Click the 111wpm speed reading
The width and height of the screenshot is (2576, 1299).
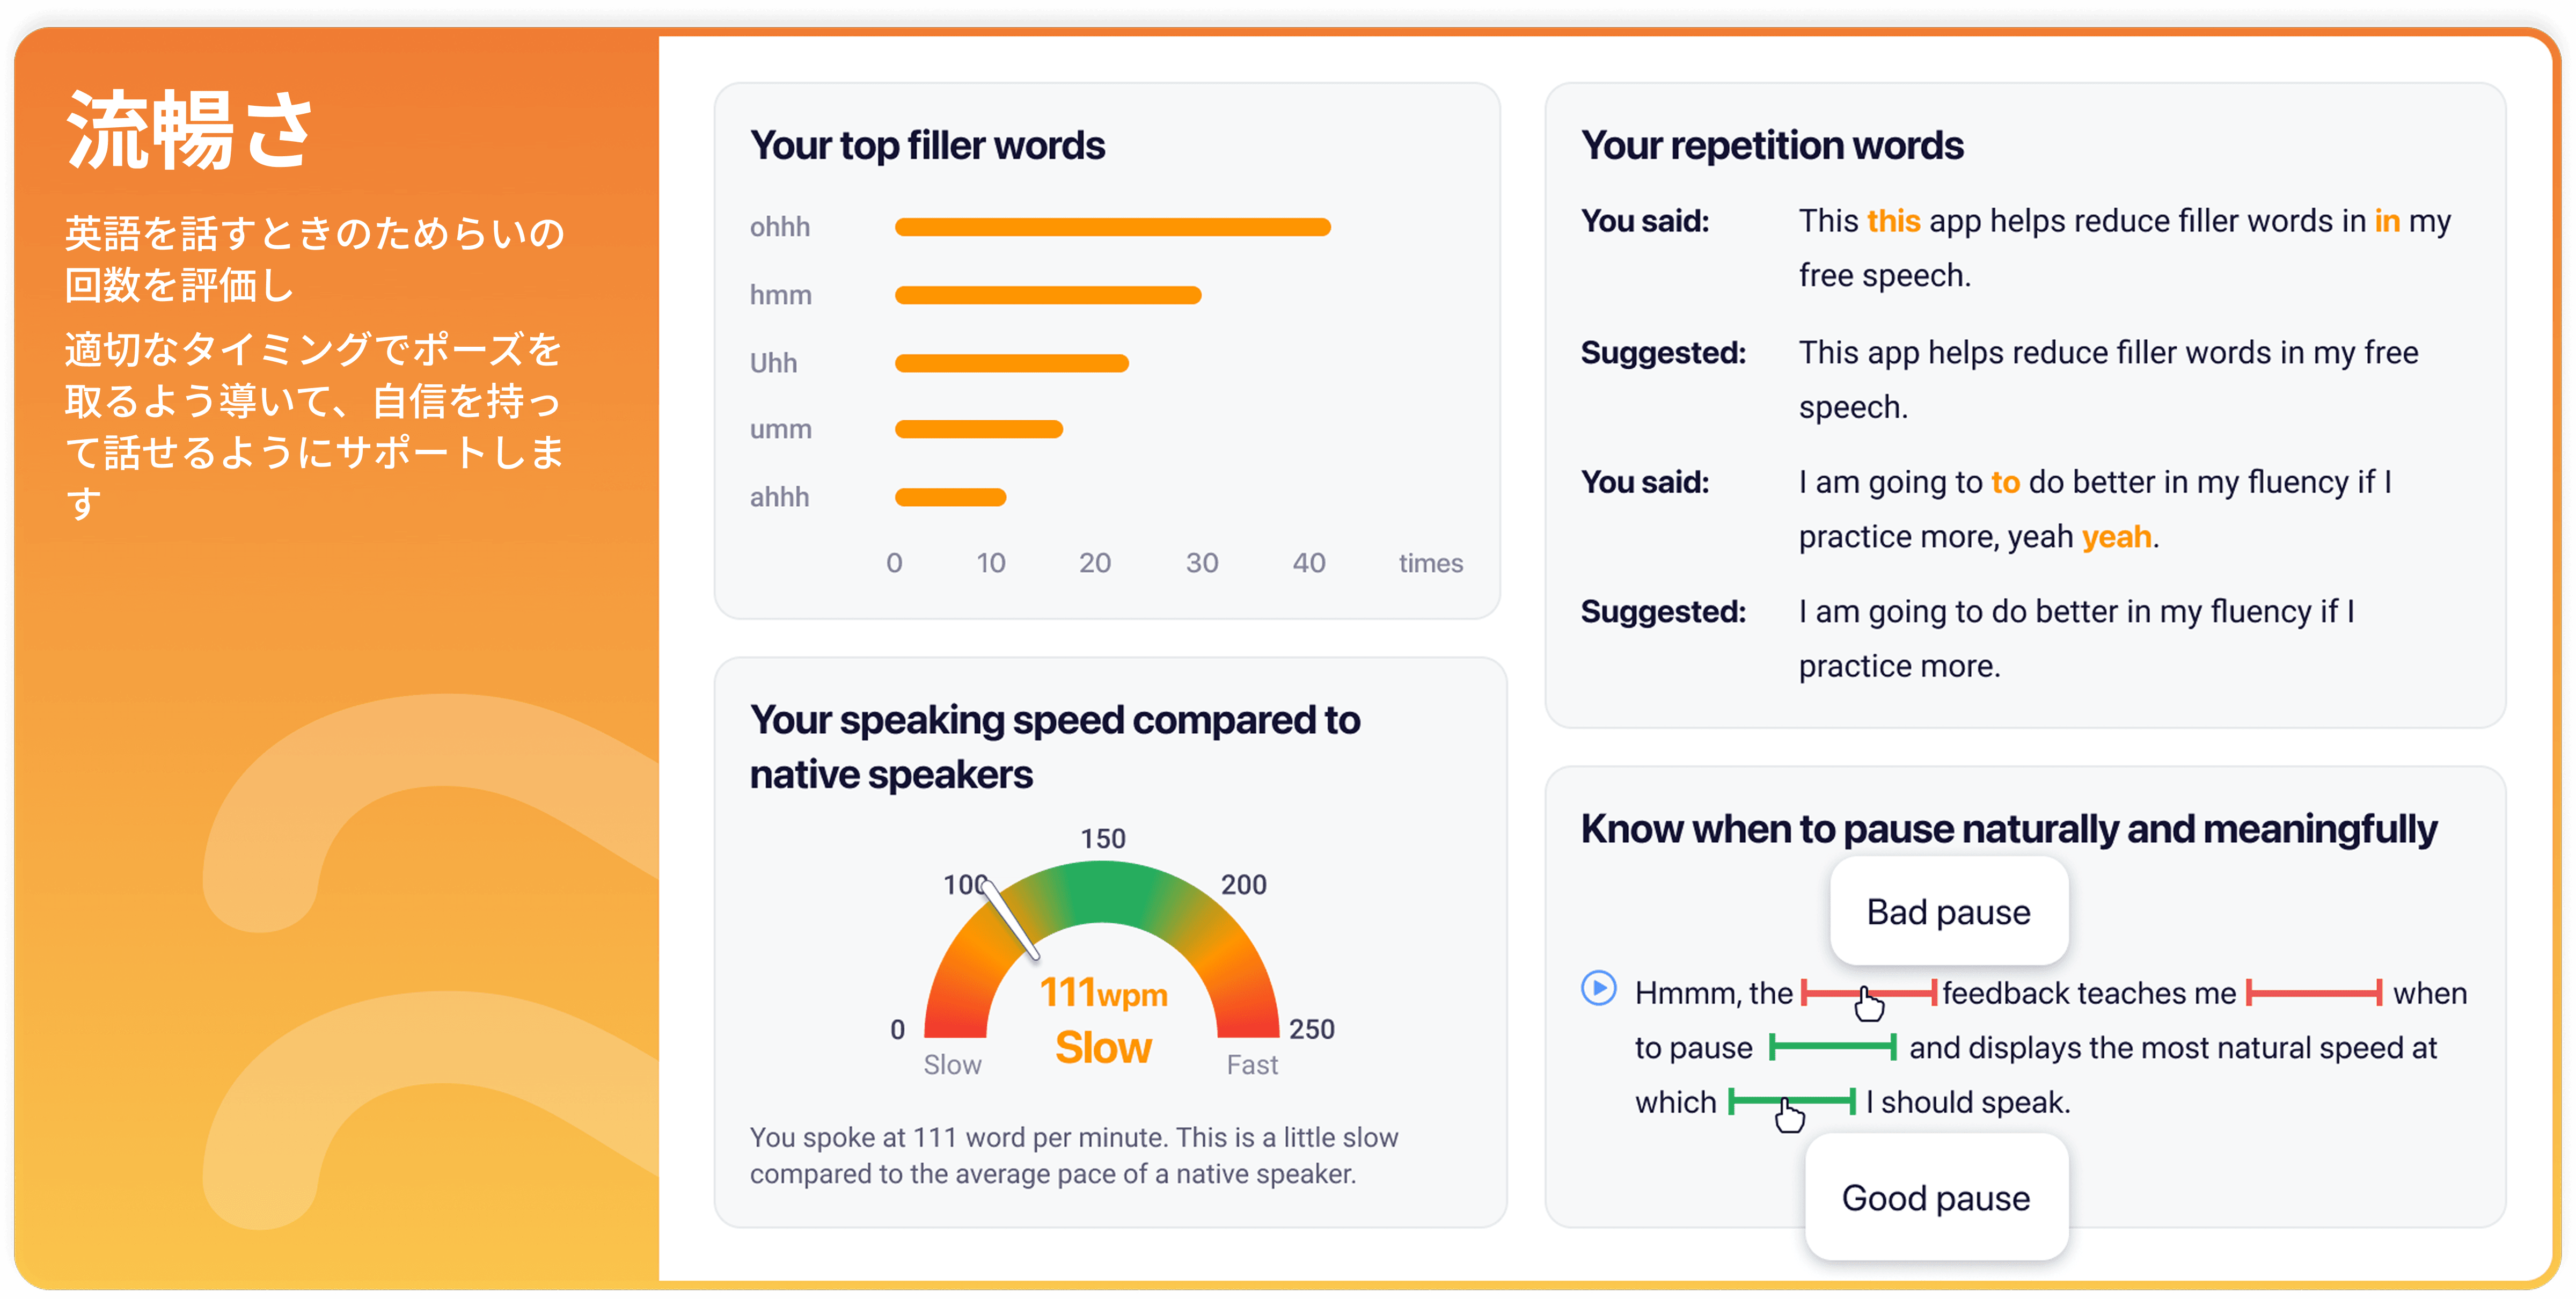1103,993
